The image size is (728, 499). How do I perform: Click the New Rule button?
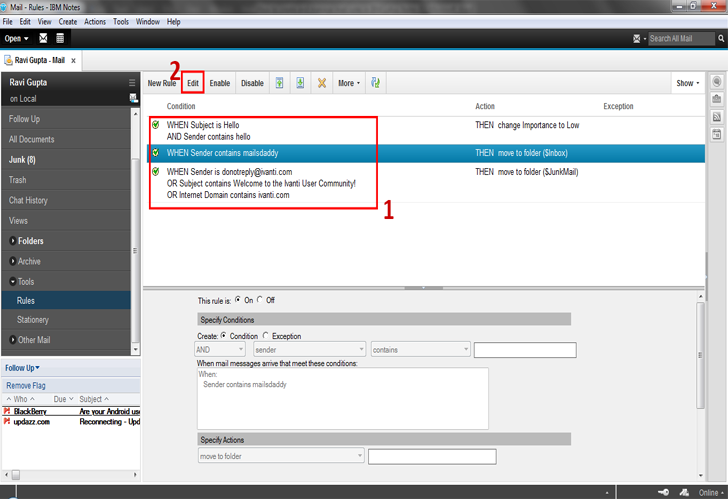162,83
